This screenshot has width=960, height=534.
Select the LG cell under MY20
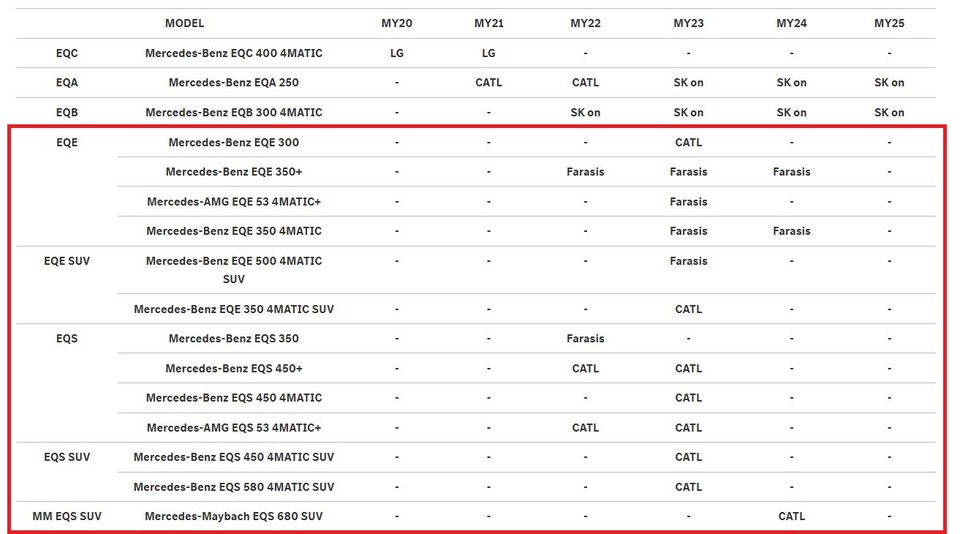397,53
